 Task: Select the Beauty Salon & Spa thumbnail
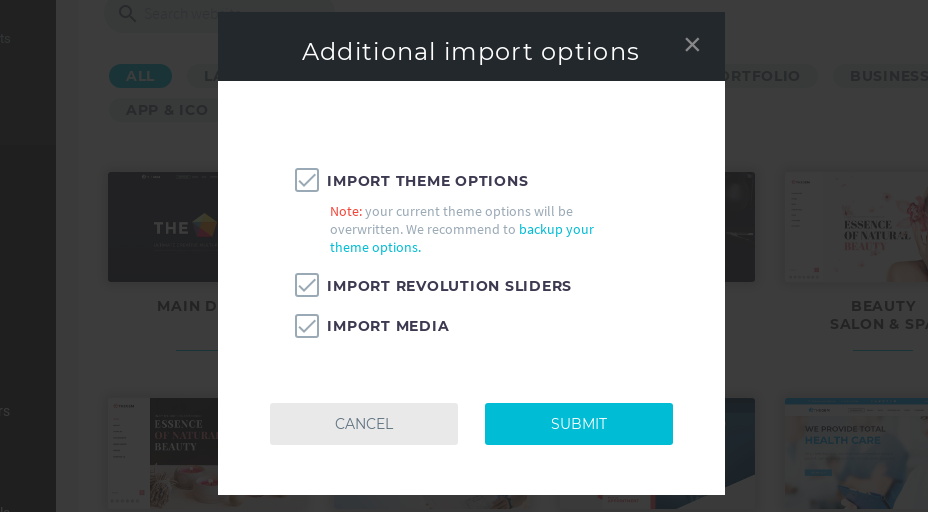tap(856, 227)
